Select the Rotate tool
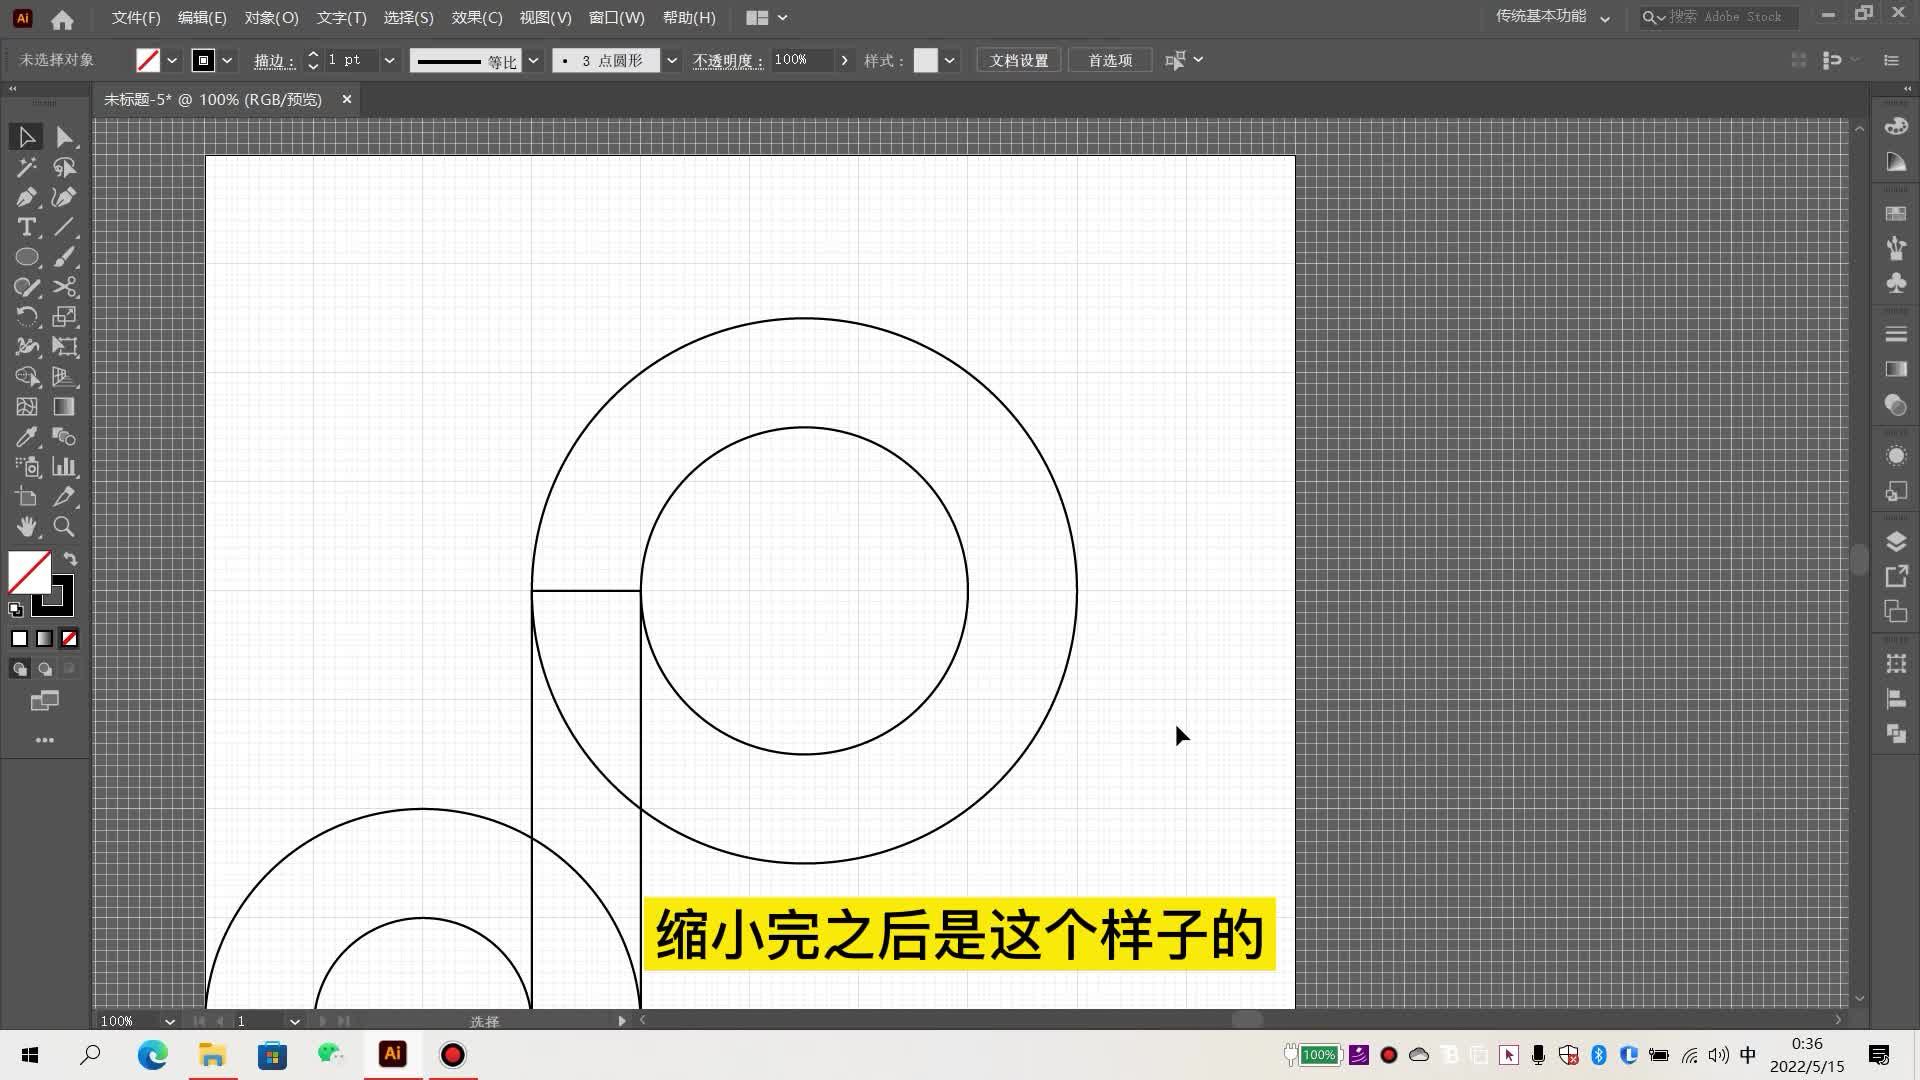The height and width of the screenshot is (1080, 1920). point(27,317)
